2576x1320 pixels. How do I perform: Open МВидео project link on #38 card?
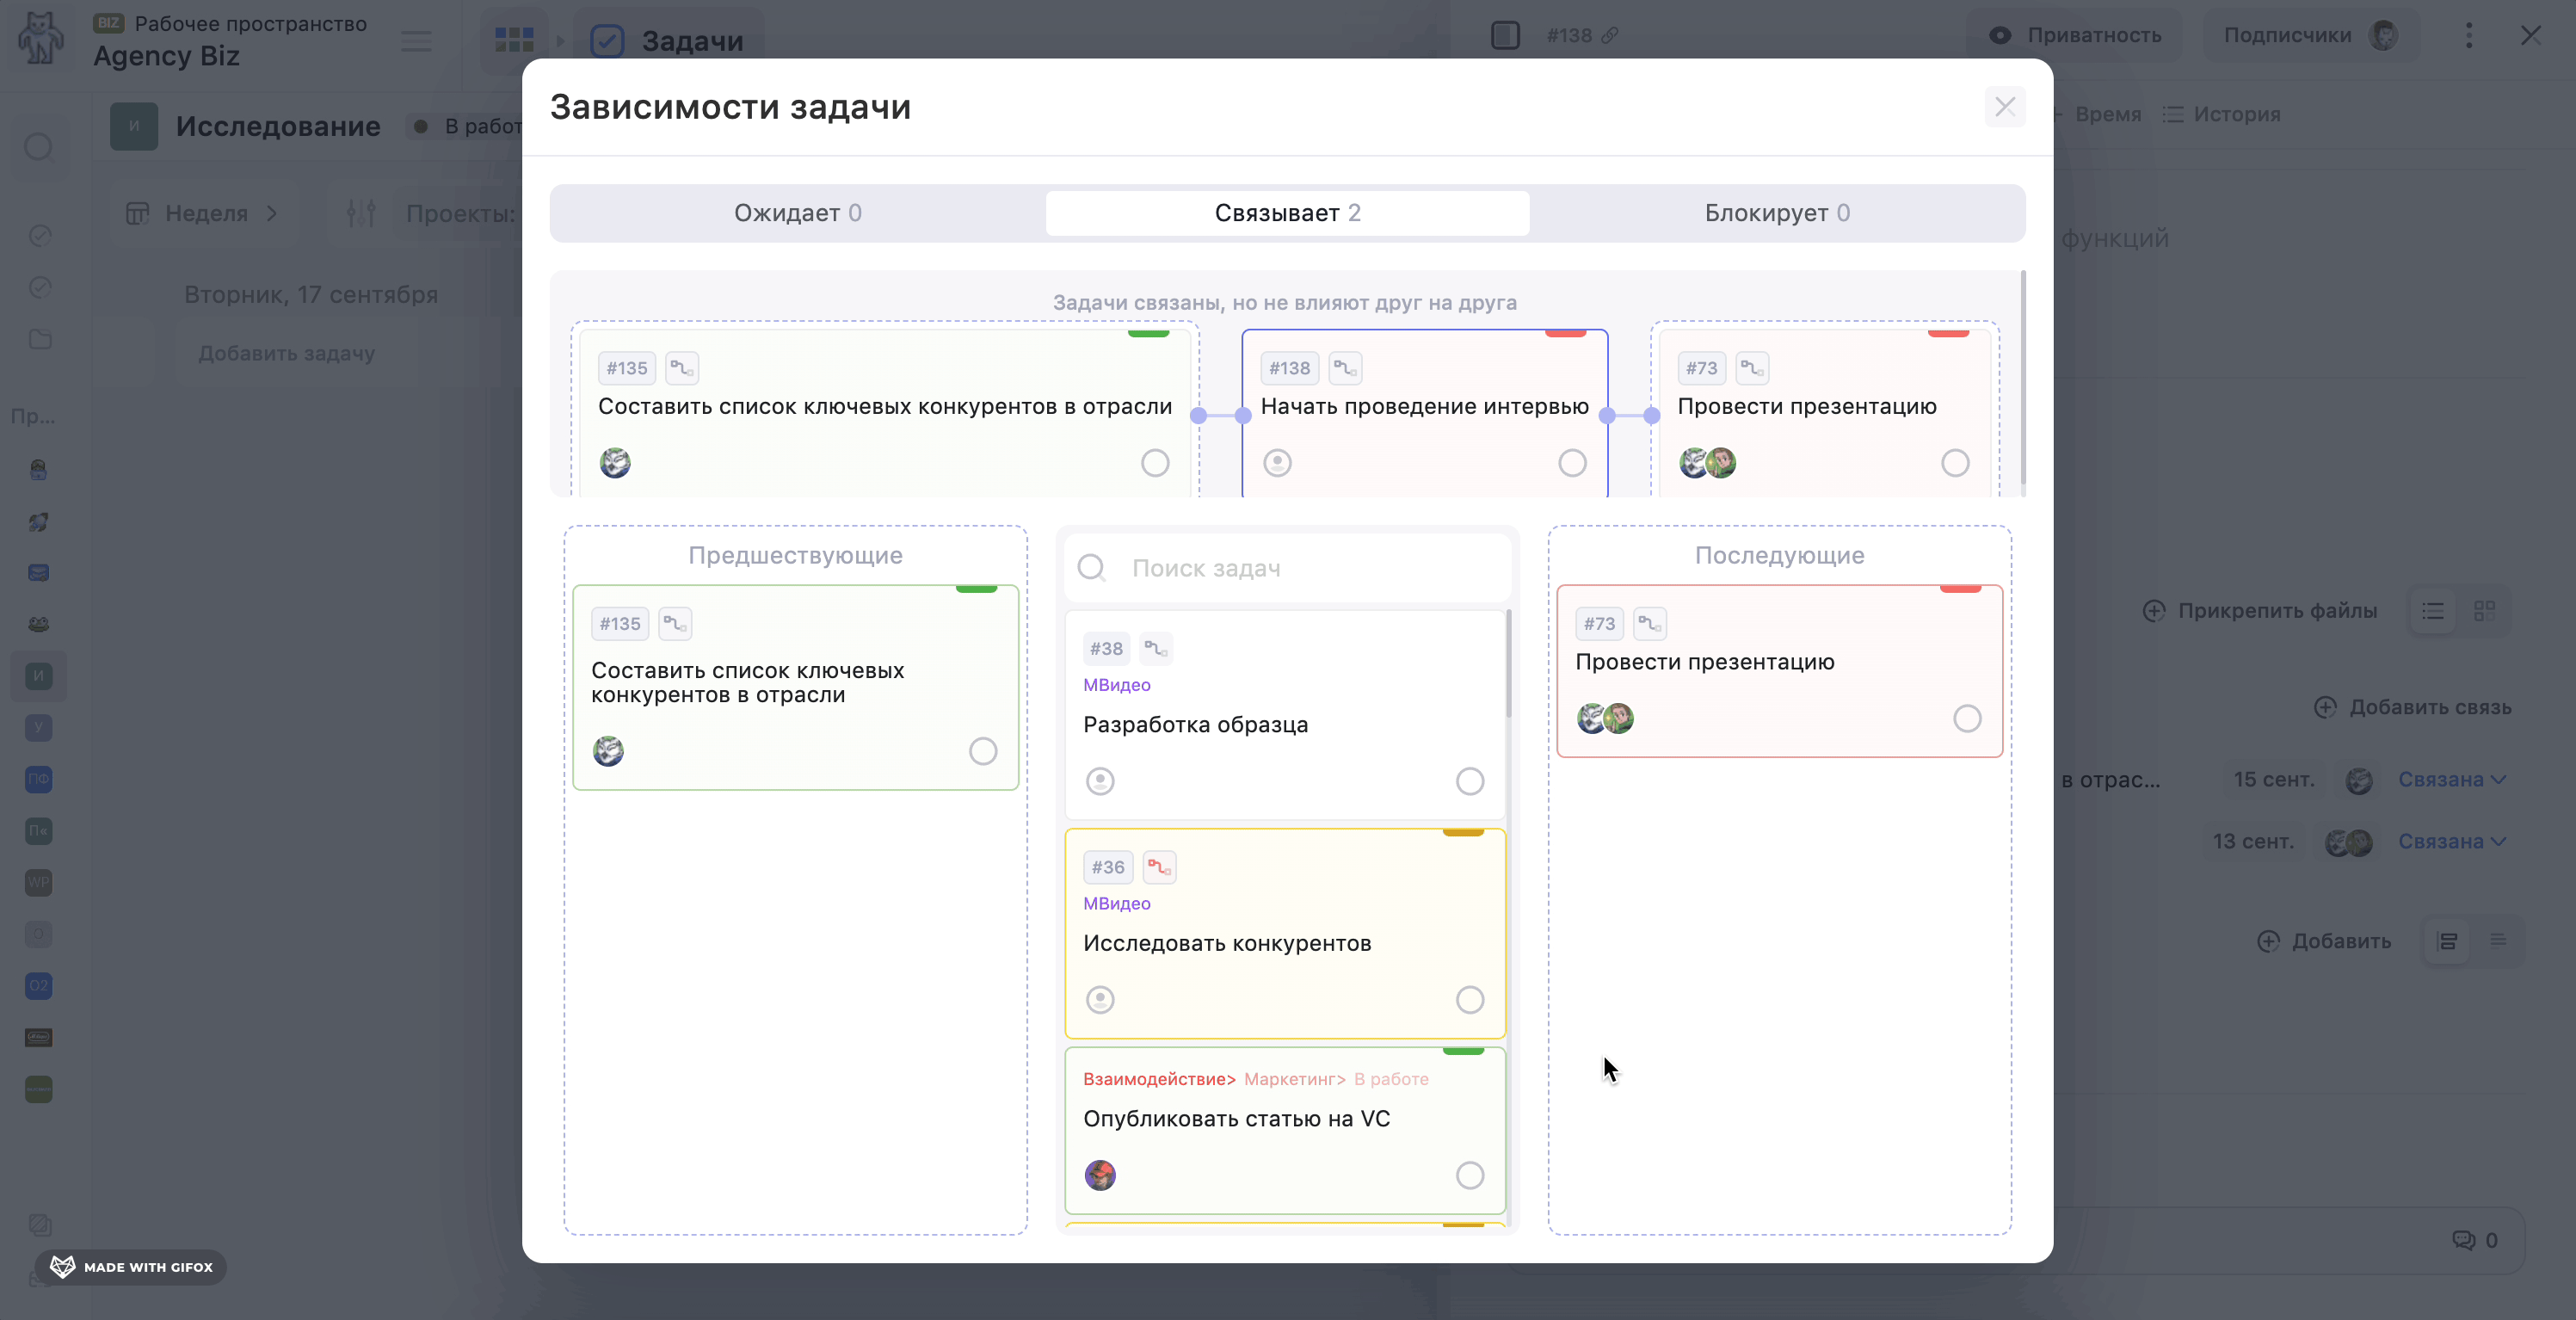point(1116,685)
